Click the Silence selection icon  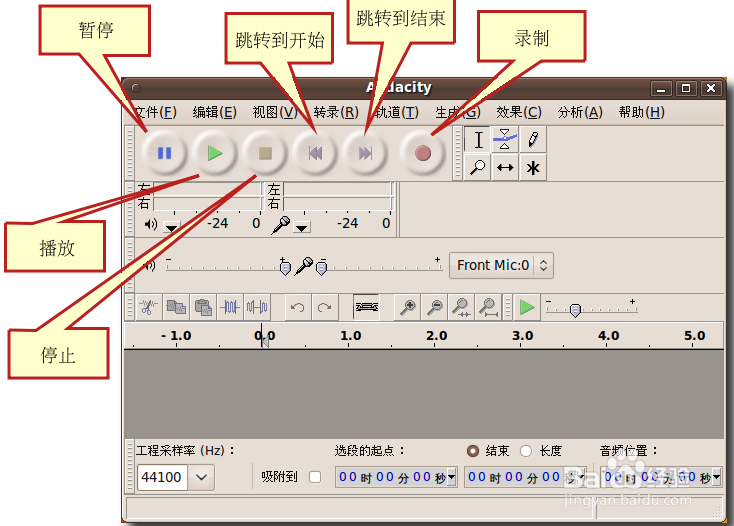[x=257, y=307]
